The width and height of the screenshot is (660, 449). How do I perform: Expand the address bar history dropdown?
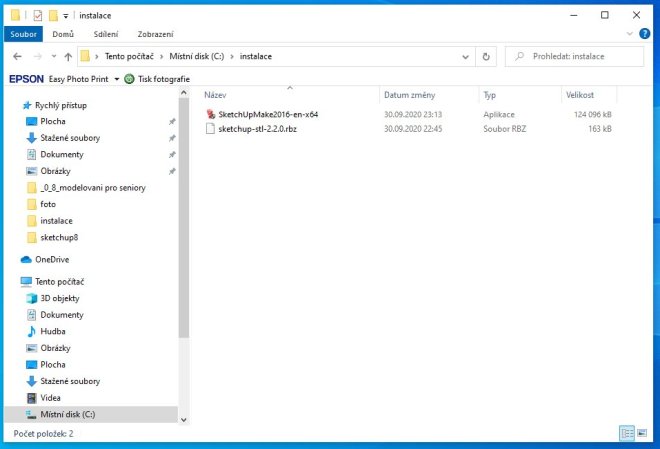465,56
